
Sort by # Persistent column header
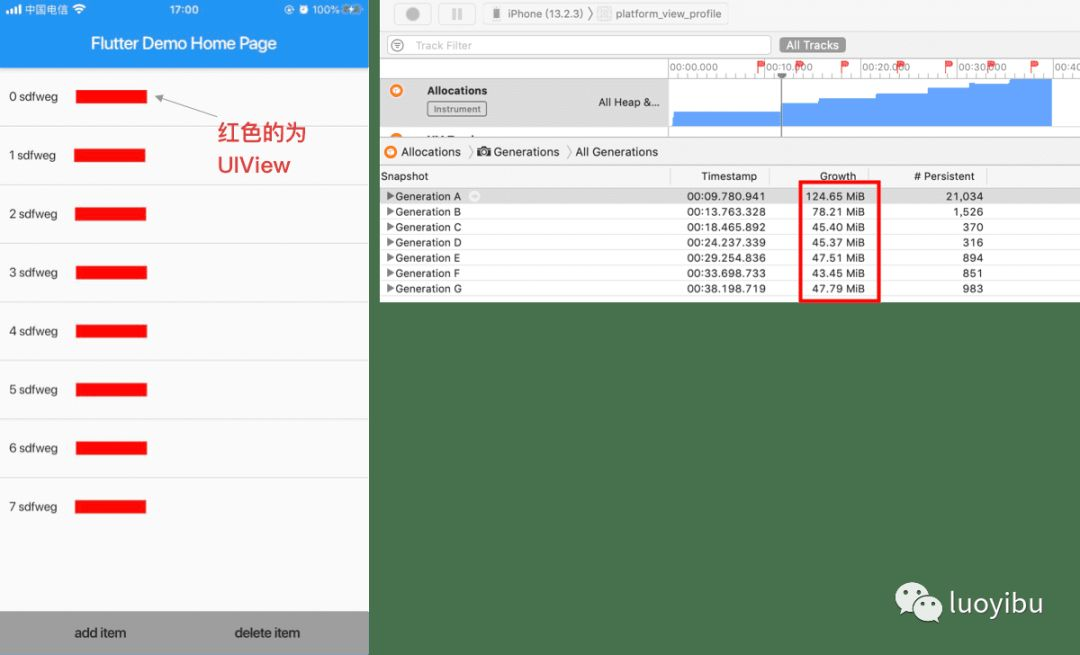coord(944,176)
